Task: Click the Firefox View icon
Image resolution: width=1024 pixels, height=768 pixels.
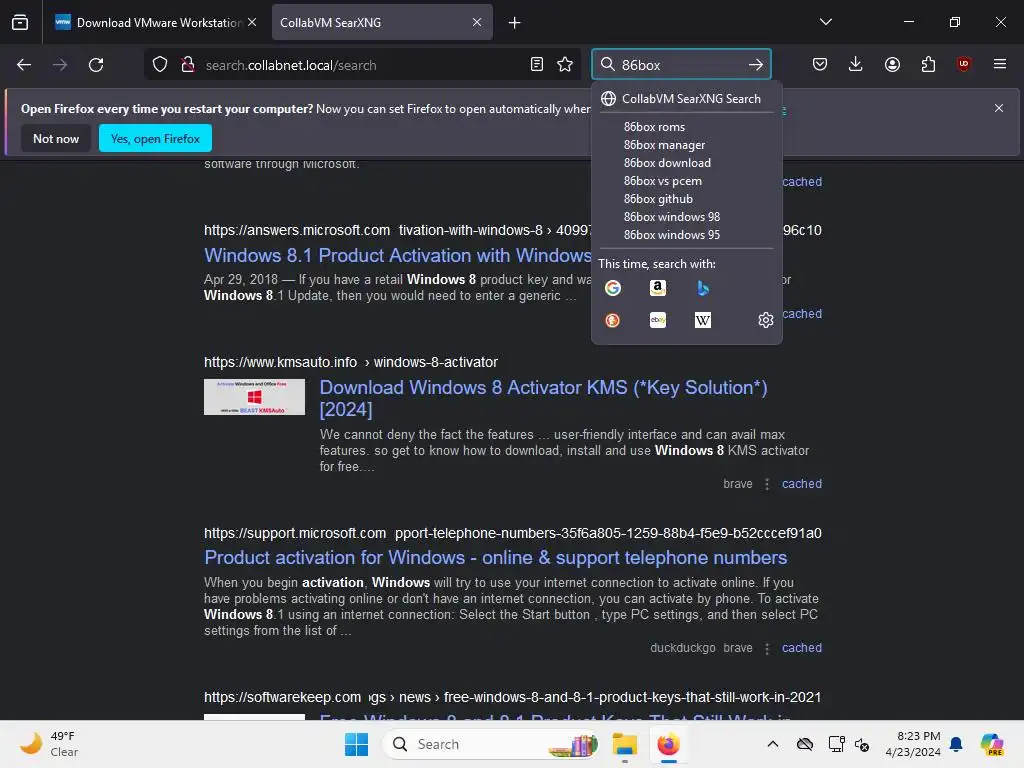Action: [x=20, y=22]
